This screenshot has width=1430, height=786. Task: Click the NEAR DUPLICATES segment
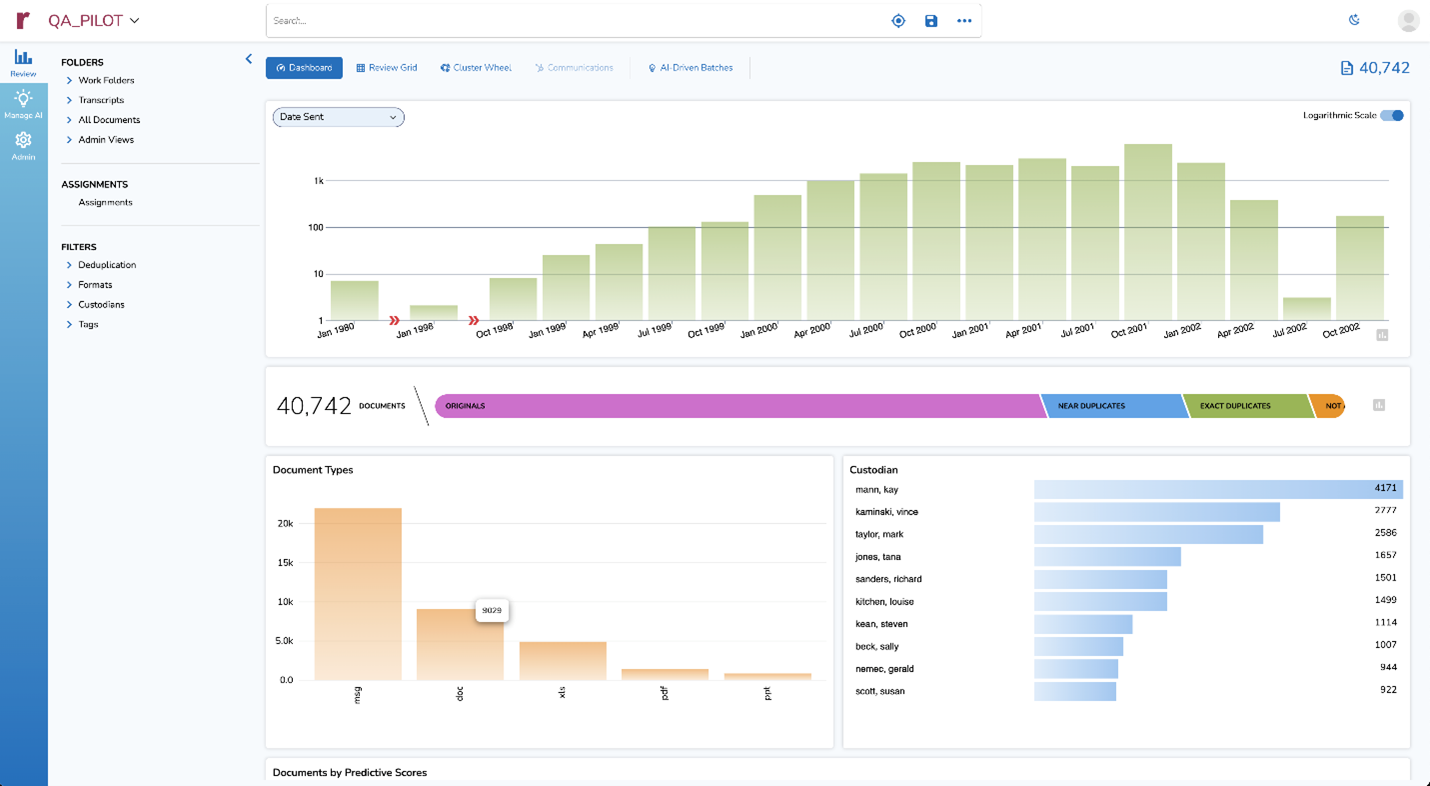pos(1113,406)
